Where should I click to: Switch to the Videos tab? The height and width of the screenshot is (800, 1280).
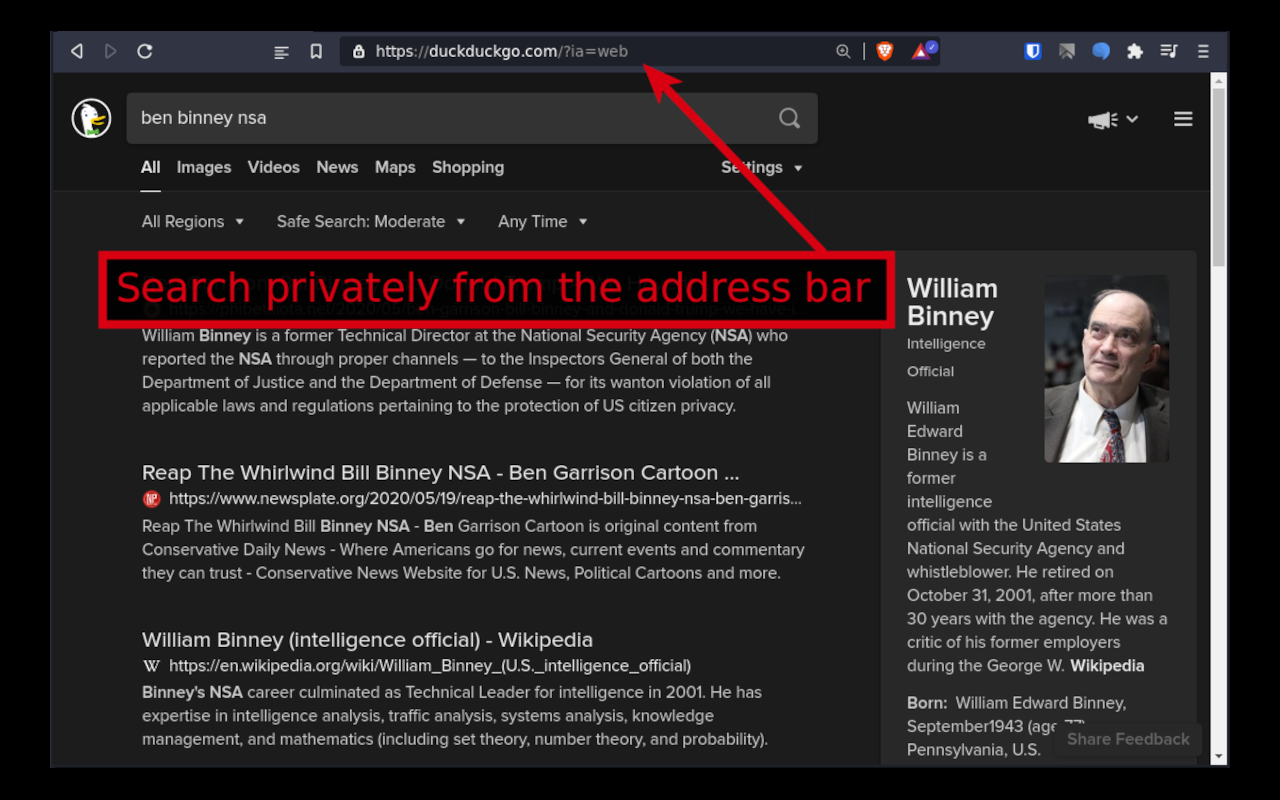pos(274,168)
